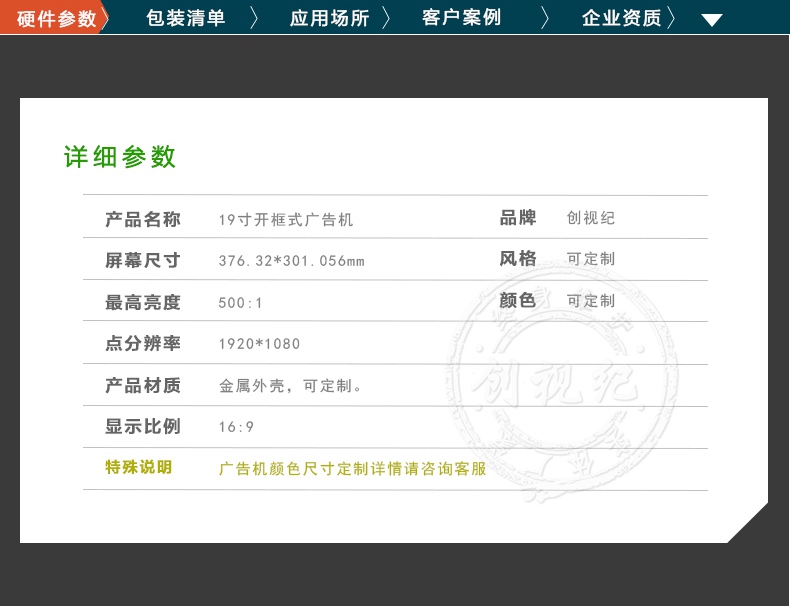The height and width of the screenshot is (615, 790).
Task: Select the value 19寸开框式广告机
Action: click(x=286, y=220)
